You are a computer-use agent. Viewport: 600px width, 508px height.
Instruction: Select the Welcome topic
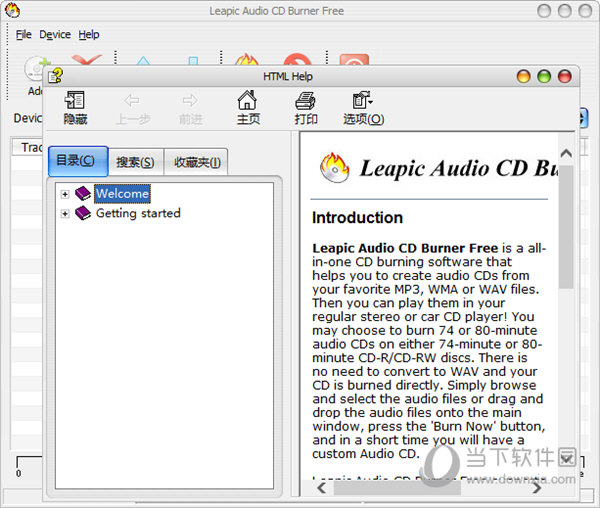pos(122,194)
